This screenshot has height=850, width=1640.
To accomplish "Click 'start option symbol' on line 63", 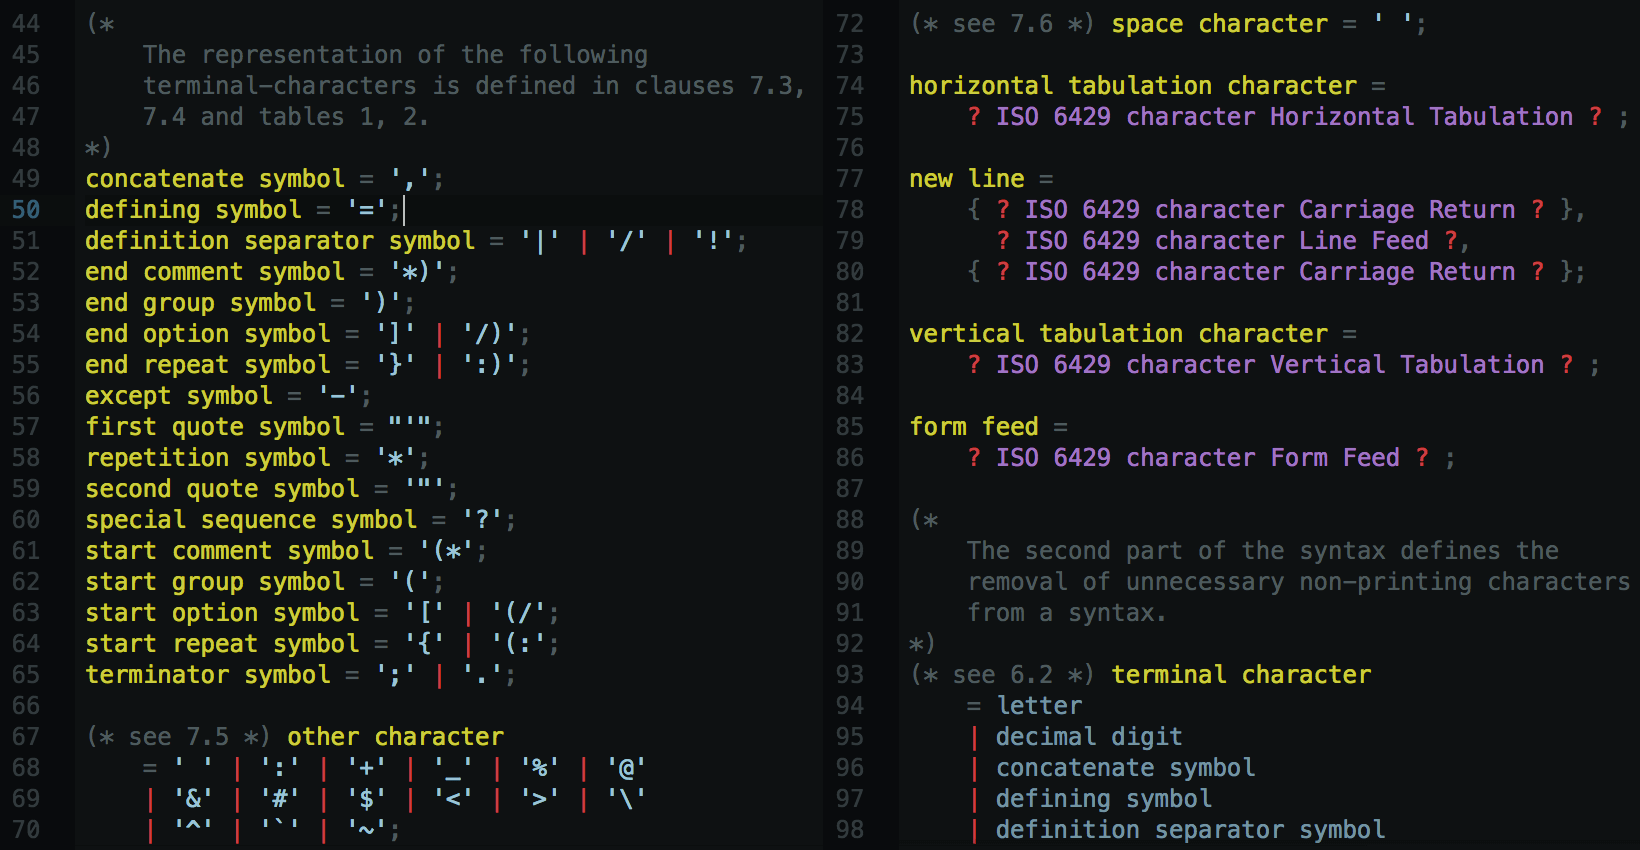I will pyautogui.click(x=222, y=612).
